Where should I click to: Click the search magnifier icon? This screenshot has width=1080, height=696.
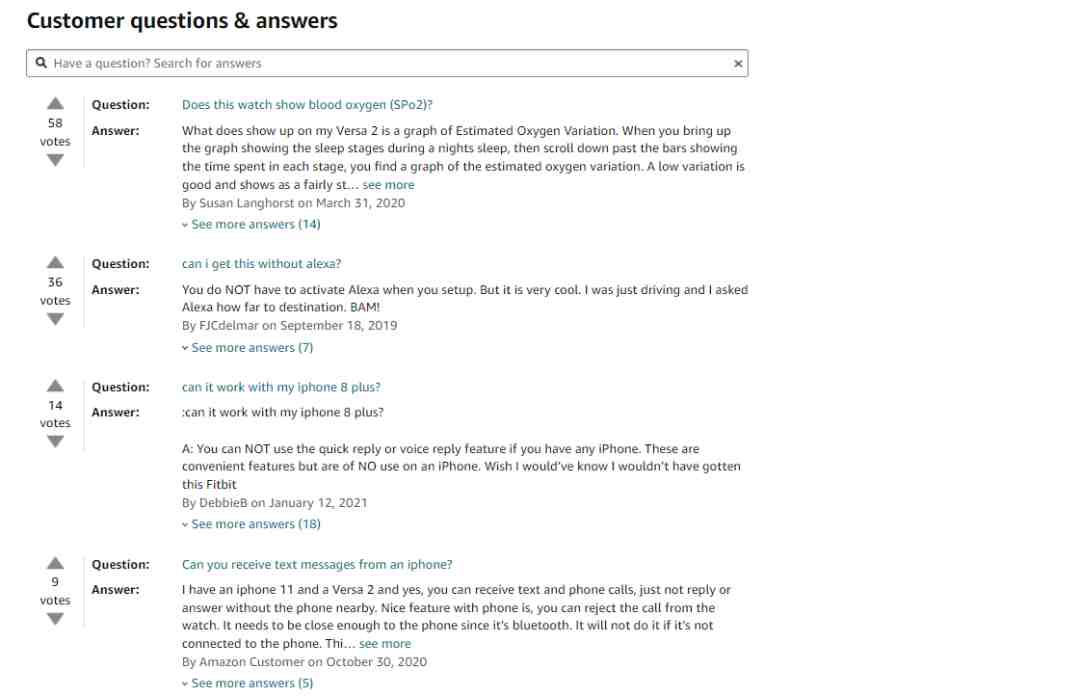pyautogui.click(x=41, y=63)
